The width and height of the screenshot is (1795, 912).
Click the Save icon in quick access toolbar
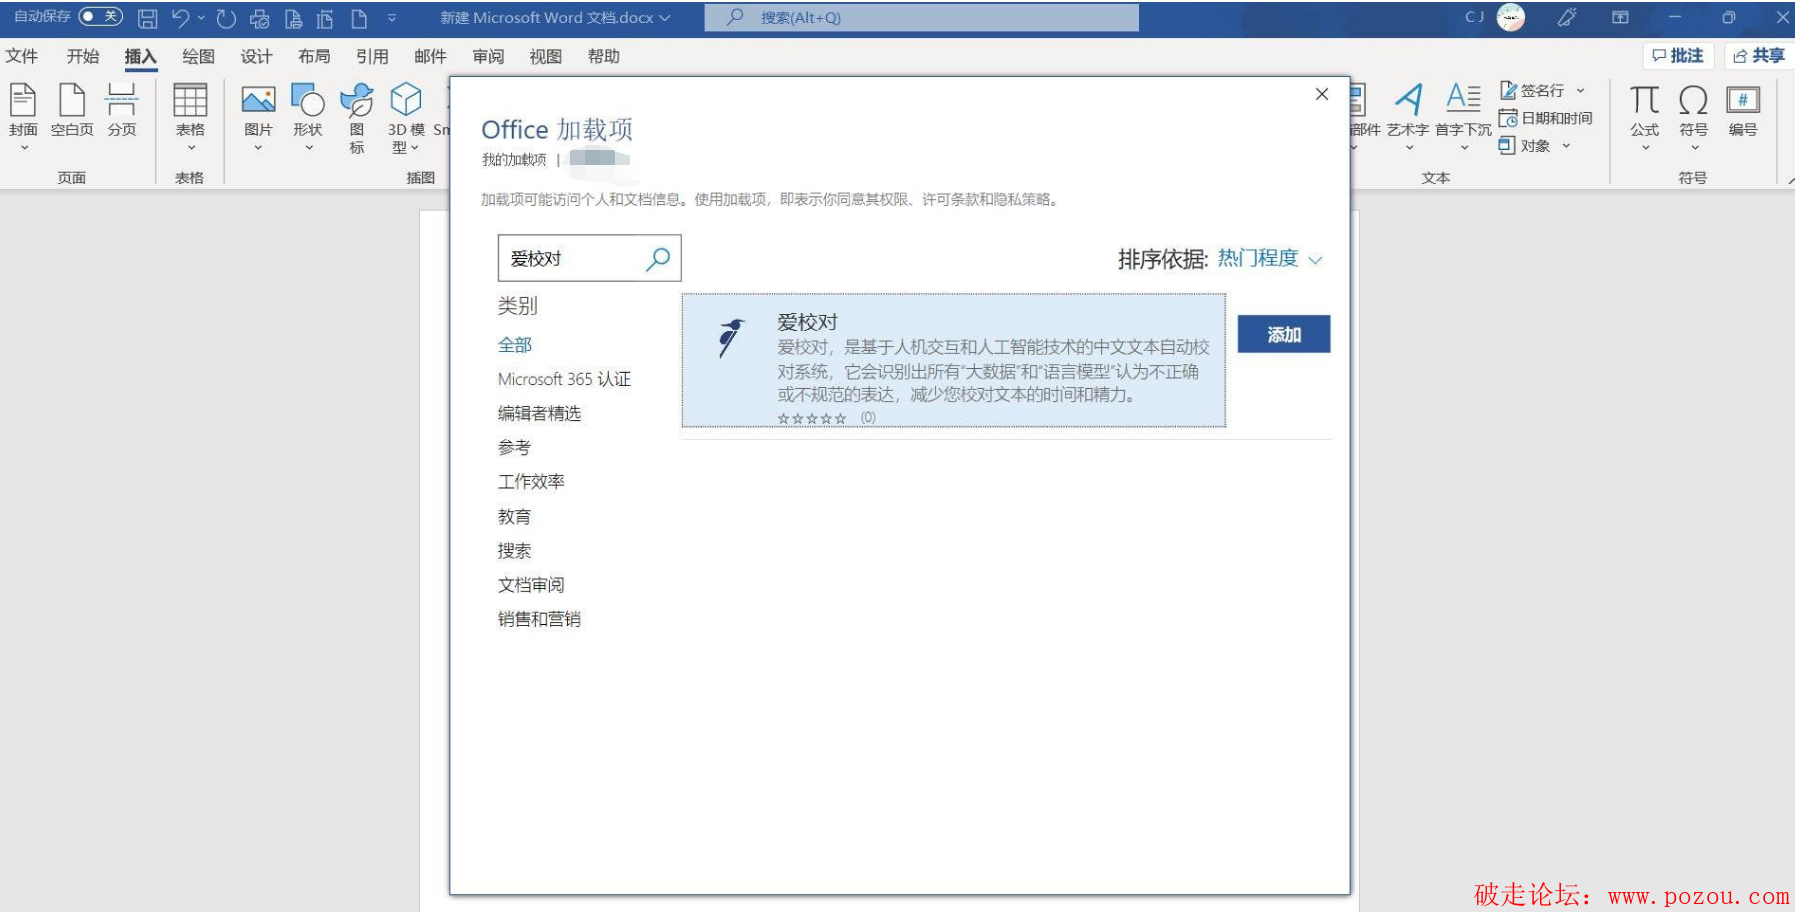(x=147, y=18)
